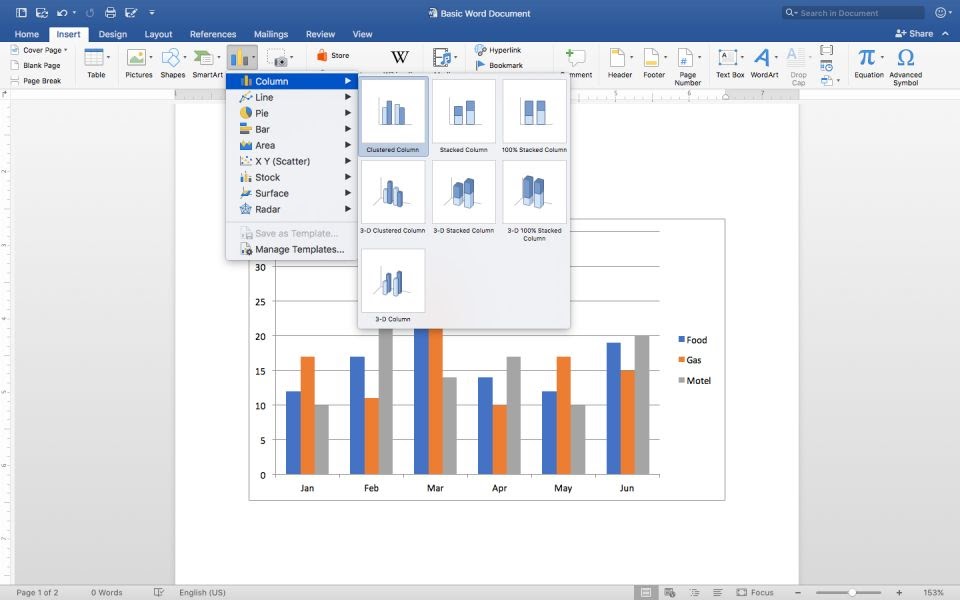Choose Manage Templates... in chart menu

coord(291,249)
